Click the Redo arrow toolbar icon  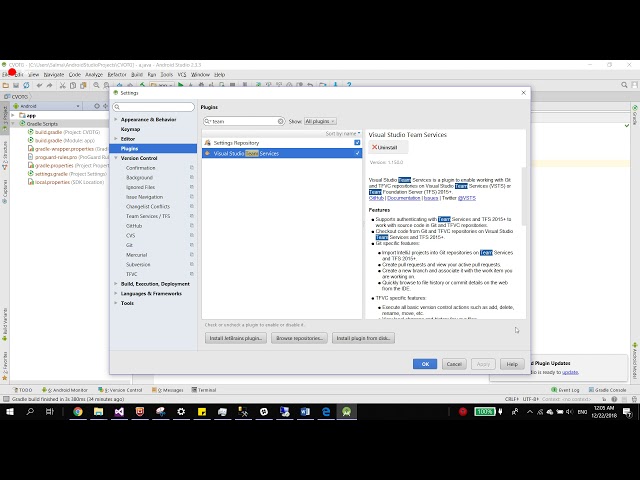[x=49, y=85]
